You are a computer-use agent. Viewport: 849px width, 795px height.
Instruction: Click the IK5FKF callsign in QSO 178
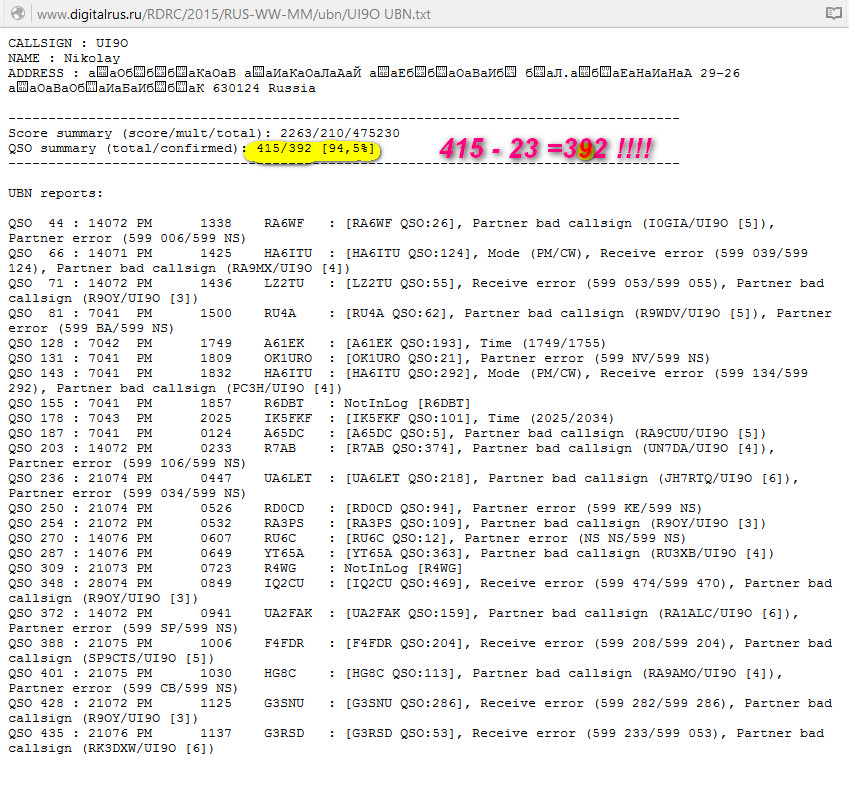click(x=288, y=418)
